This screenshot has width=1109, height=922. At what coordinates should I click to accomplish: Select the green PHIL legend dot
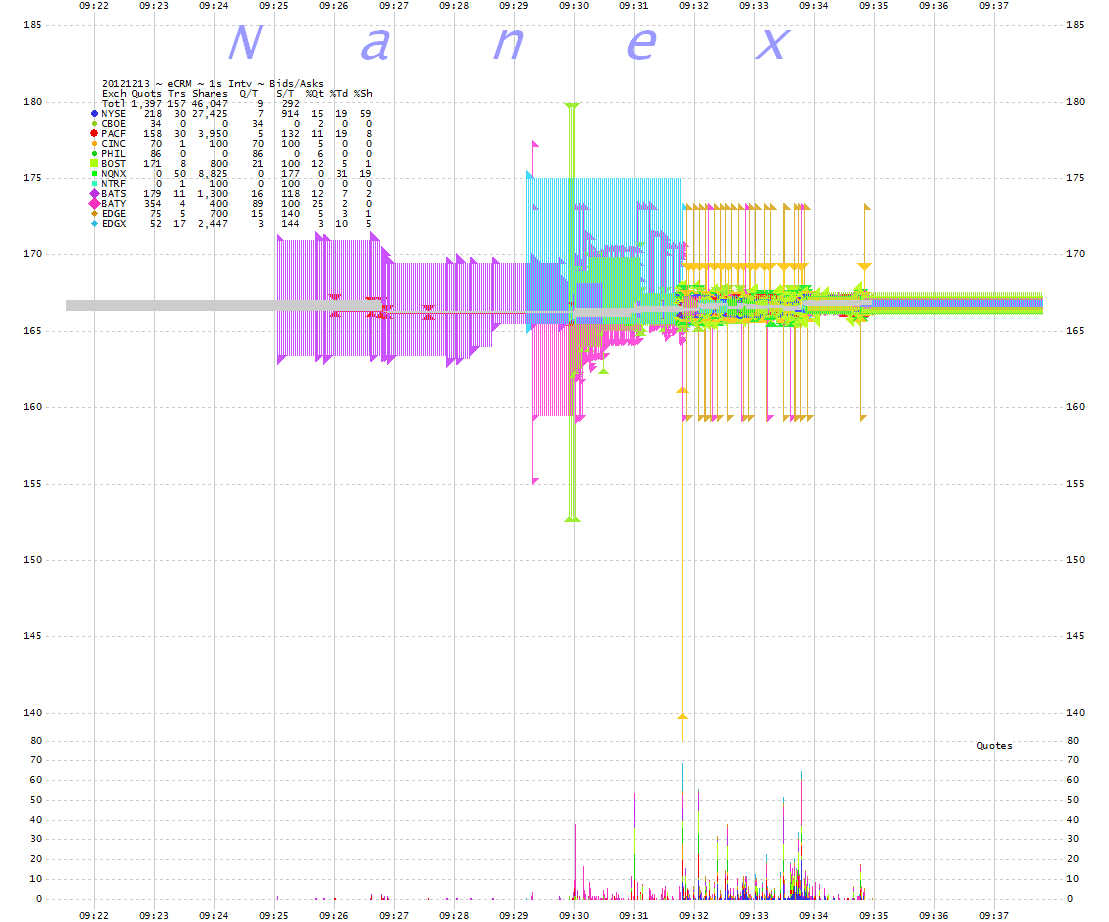(x=94, y=153)
